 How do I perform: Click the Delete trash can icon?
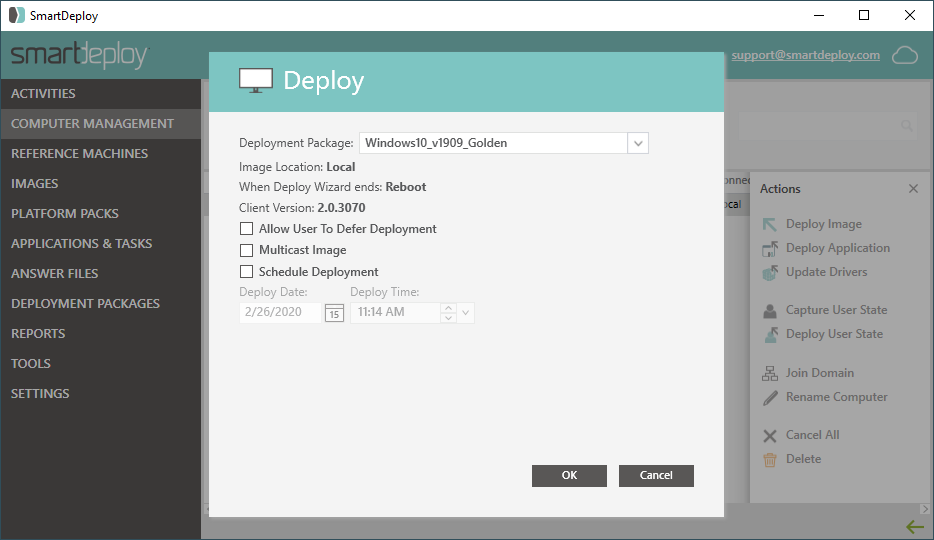tap(770, 460)
